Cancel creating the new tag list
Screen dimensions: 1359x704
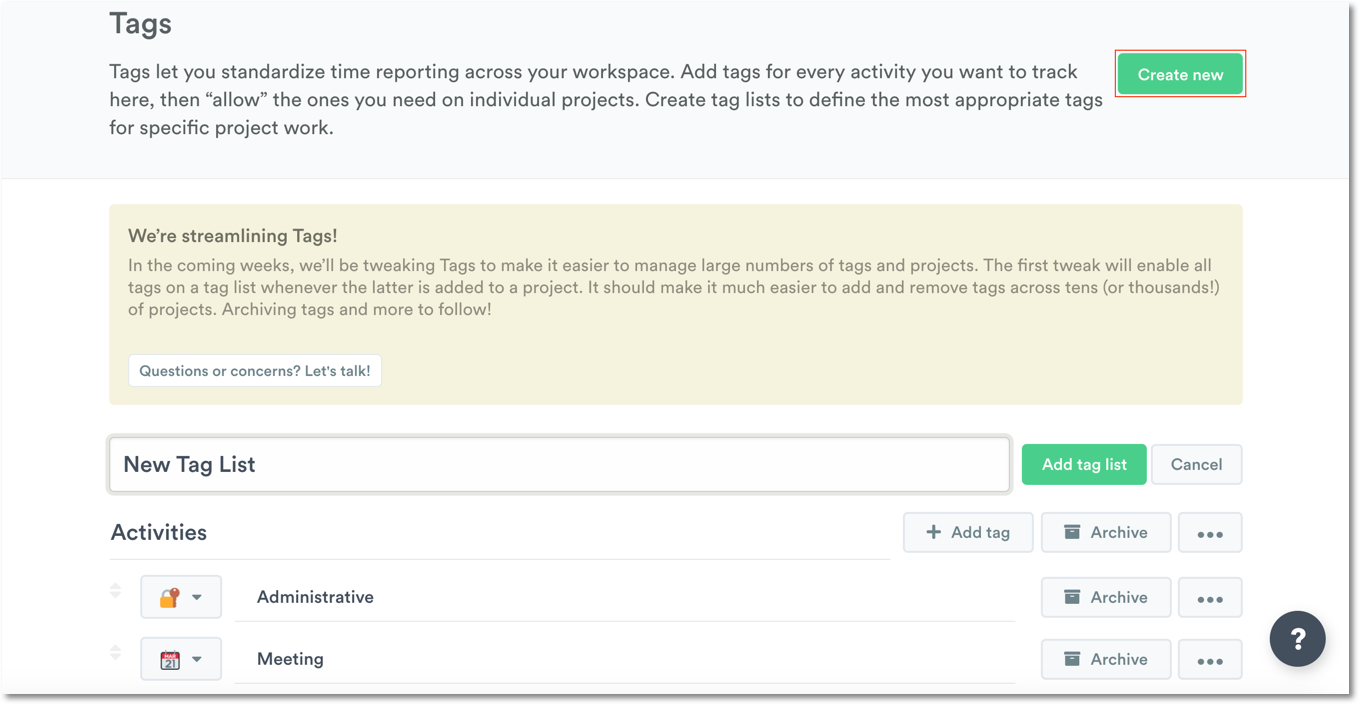[1196, 464]
